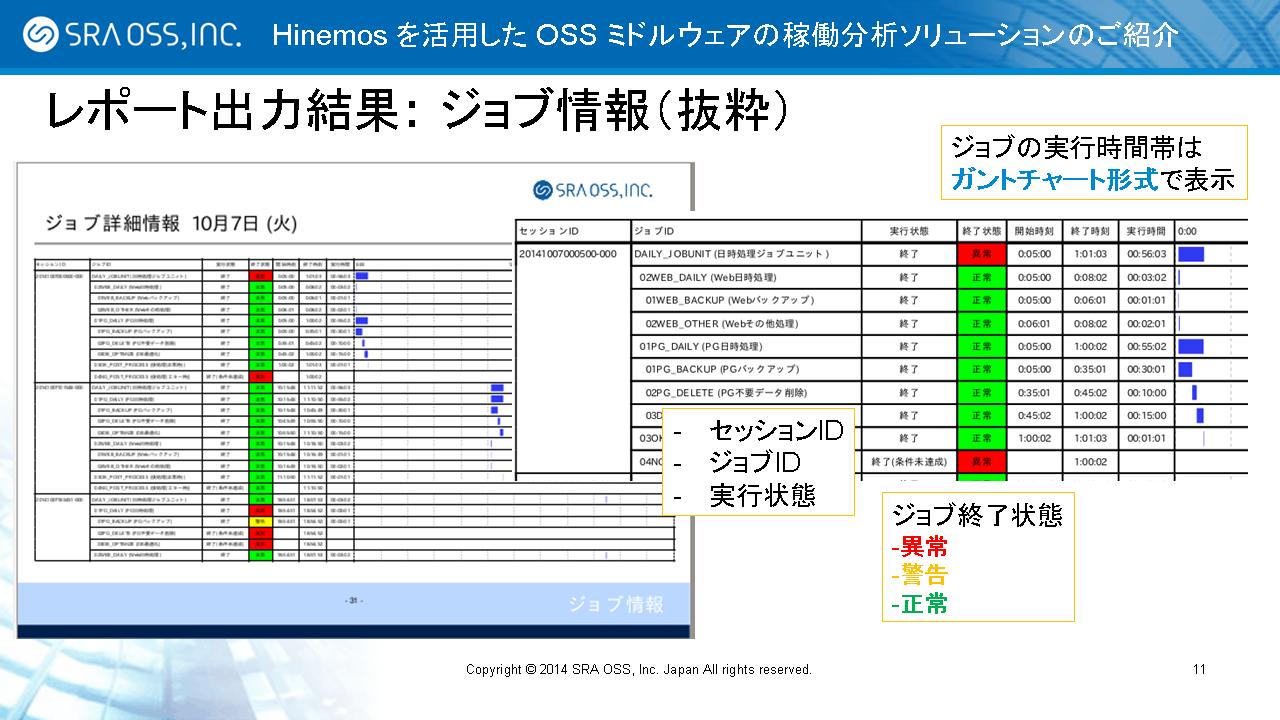
Task: Click the ジョブ情報 footer label of the report page
Action: pyautogui.click(x=616, y=604)
